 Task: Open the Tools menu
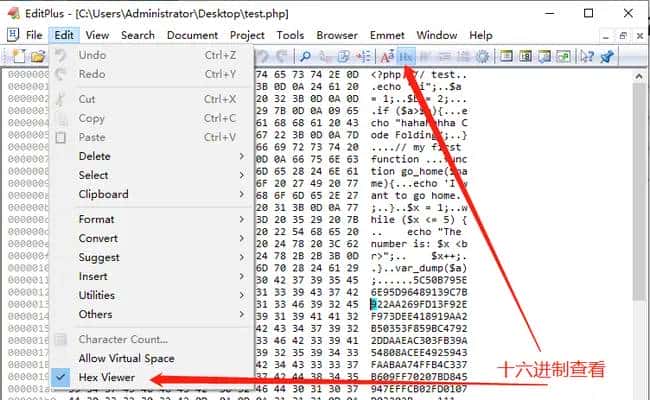(290, 35)
